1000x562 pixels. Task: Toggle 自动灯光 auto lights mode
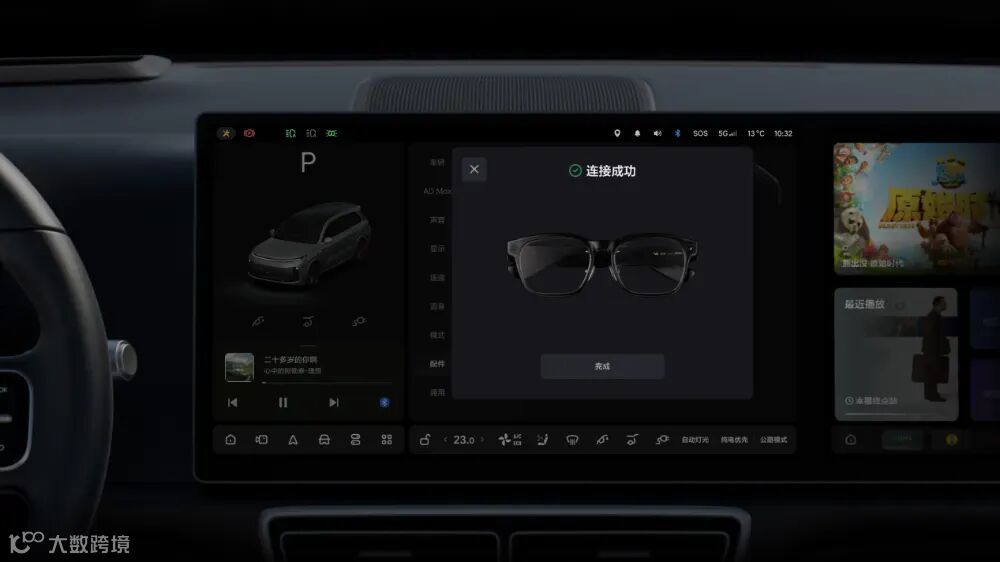[x=695, y=440]
